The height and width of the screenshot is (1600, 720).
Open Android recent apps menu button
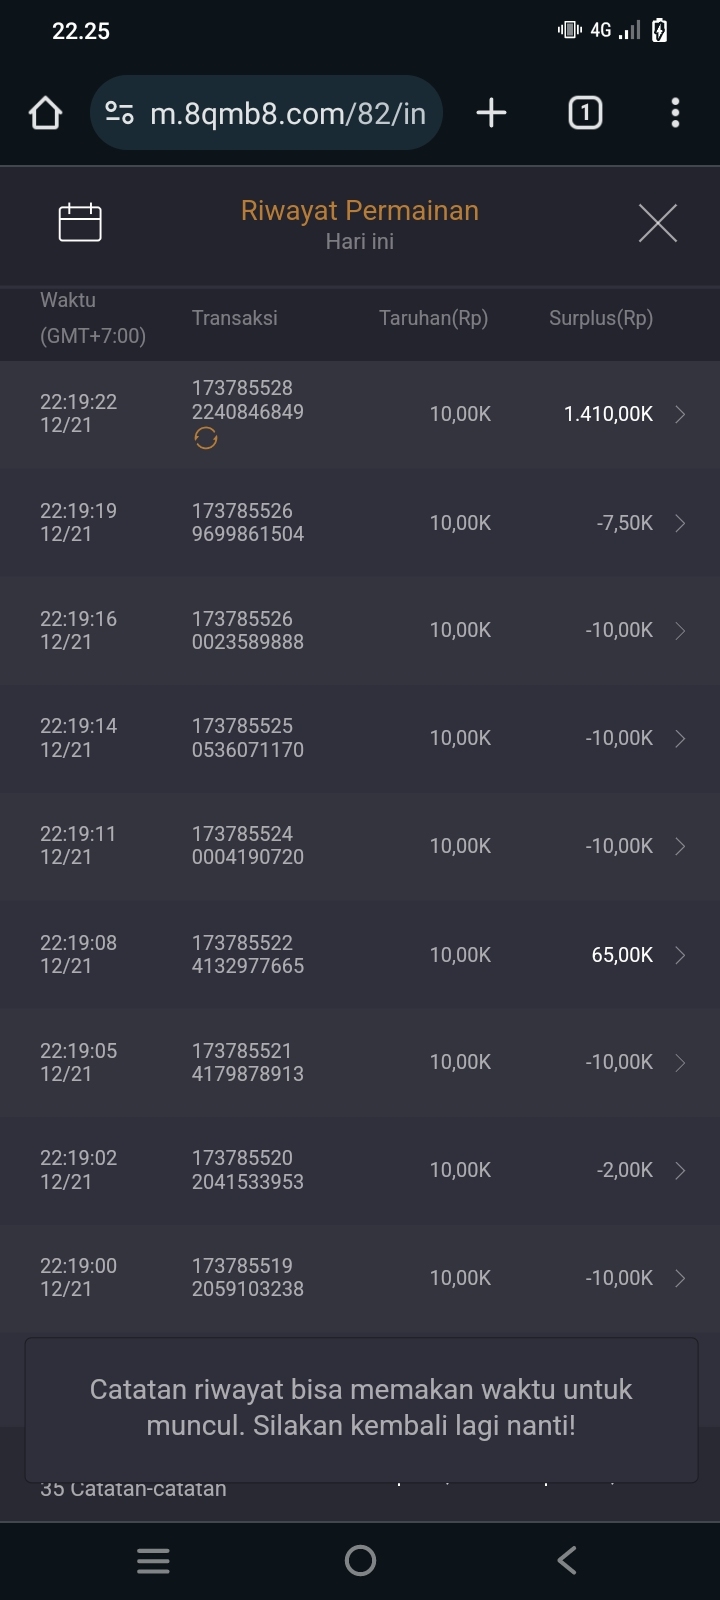(x=153, y=1560)
